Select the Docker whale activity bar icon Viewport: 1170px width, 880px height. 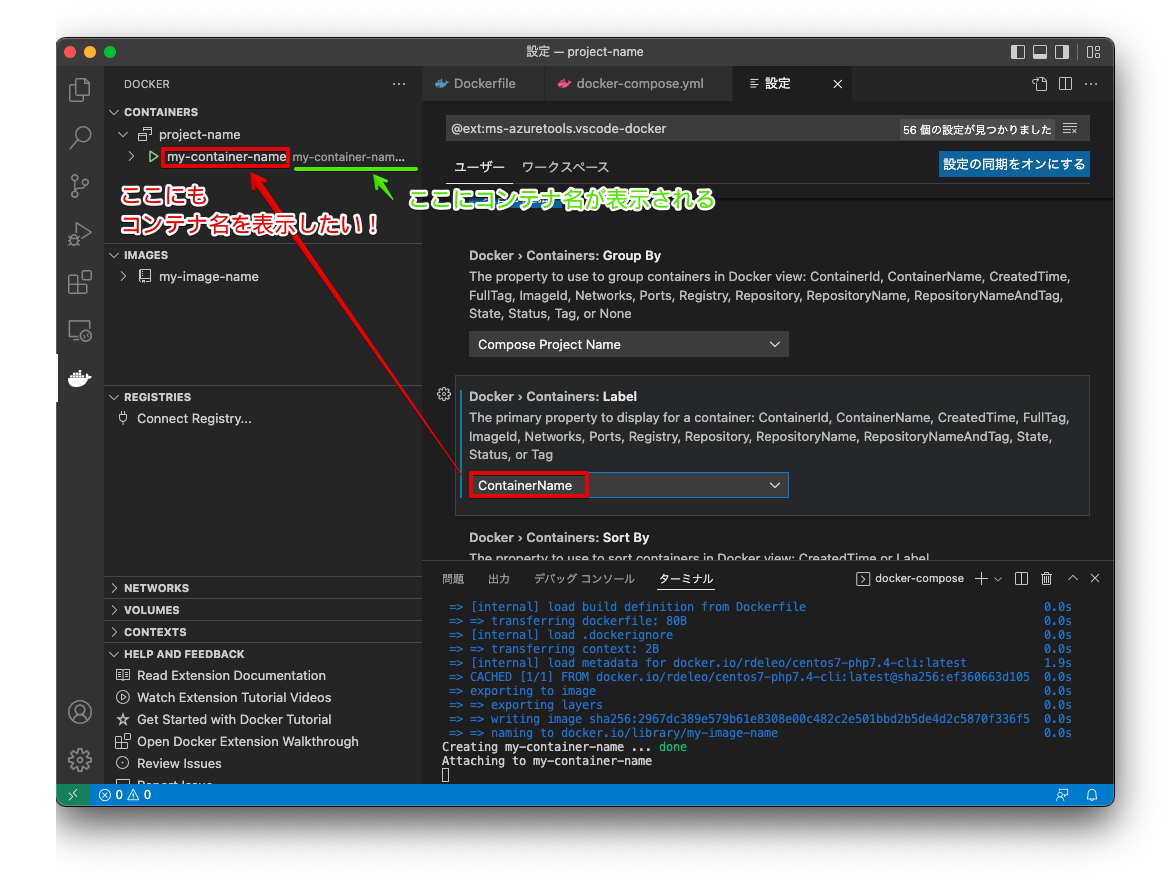pyautogui.click(x=80, y=378)
